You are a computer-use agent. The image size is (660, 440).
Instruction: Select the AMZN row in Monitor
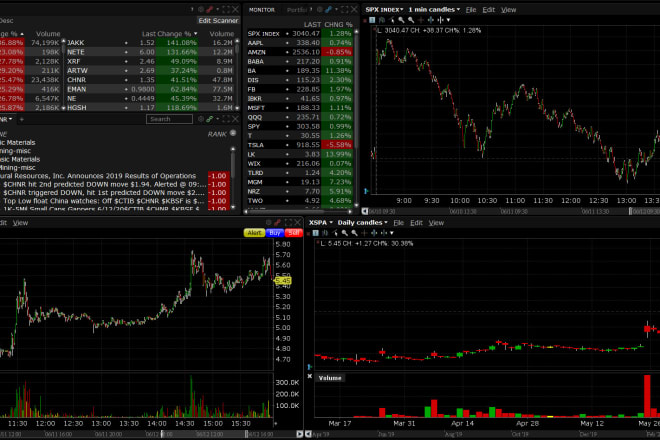pos(300,52)
